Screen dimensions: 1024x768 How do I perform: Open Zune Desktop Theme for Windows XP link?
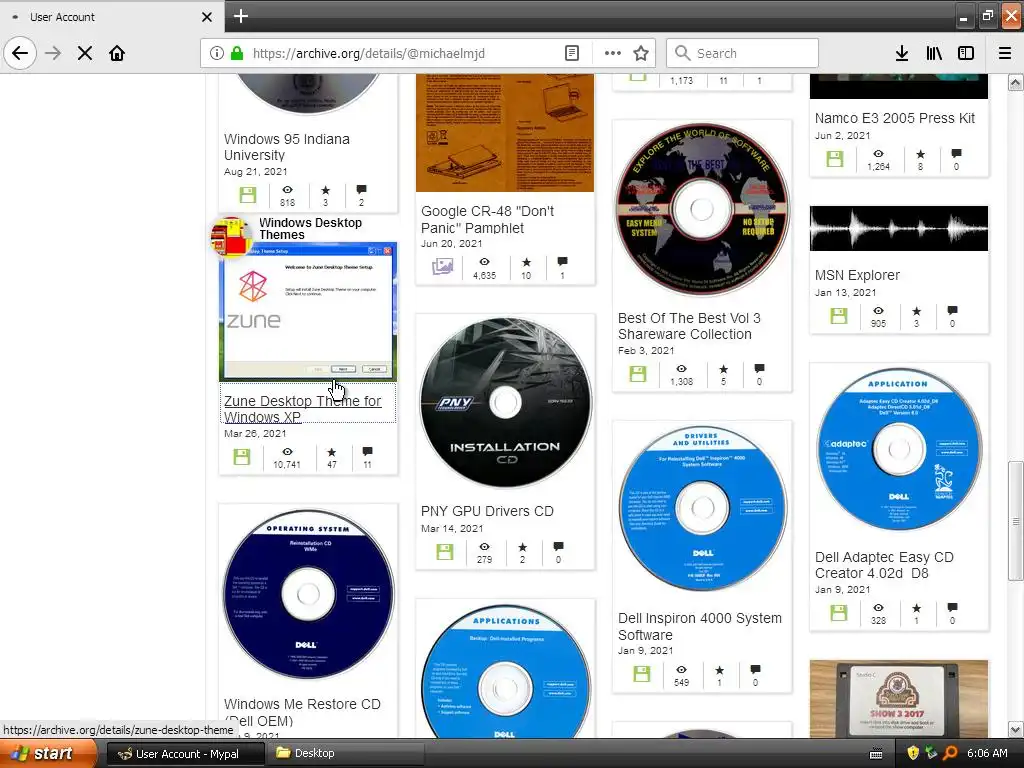302,409
